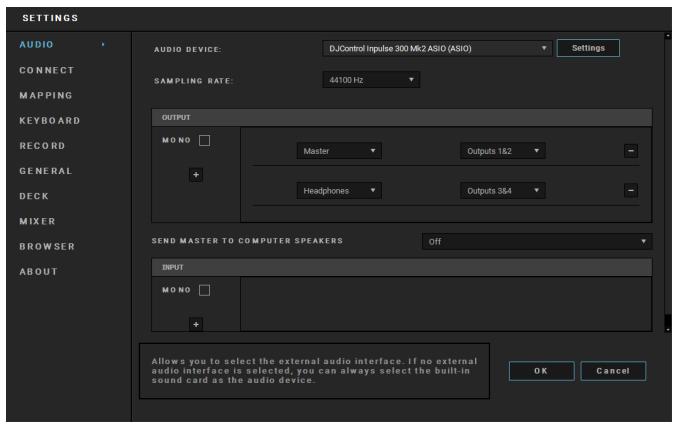The height and width of the screenshot is (426, 673).
Task: Open the Headphones channel dropdown
Action: pos(339,190)
